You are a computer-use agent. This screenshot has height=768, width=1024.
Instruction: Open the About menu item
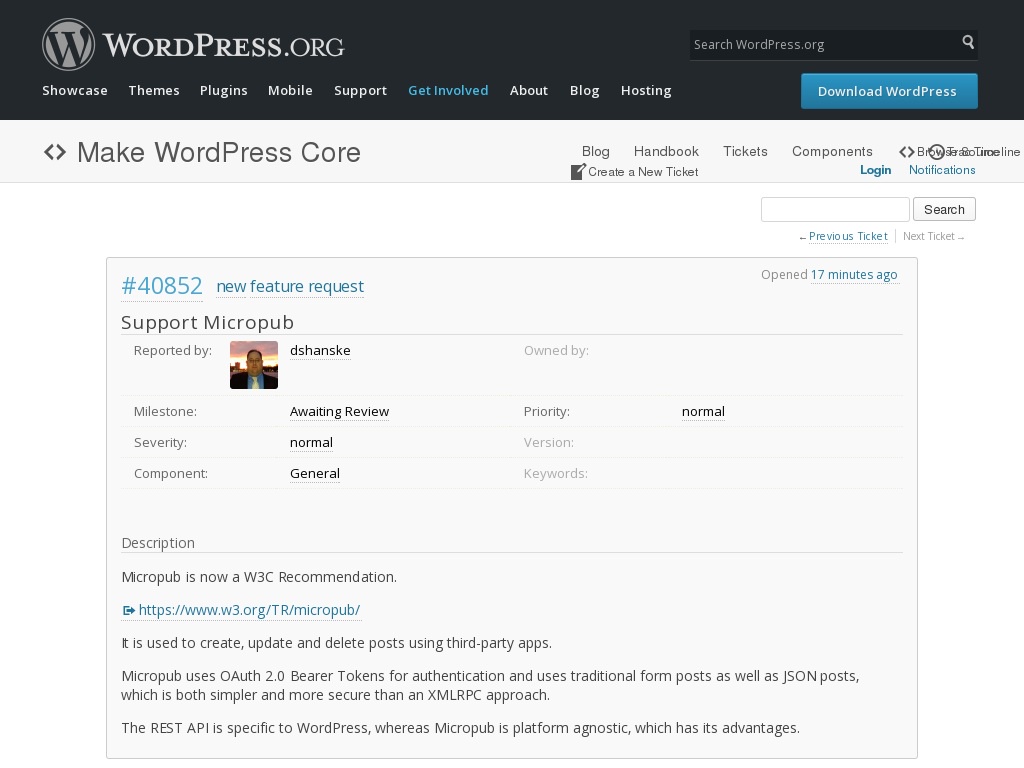coord(529,91)
